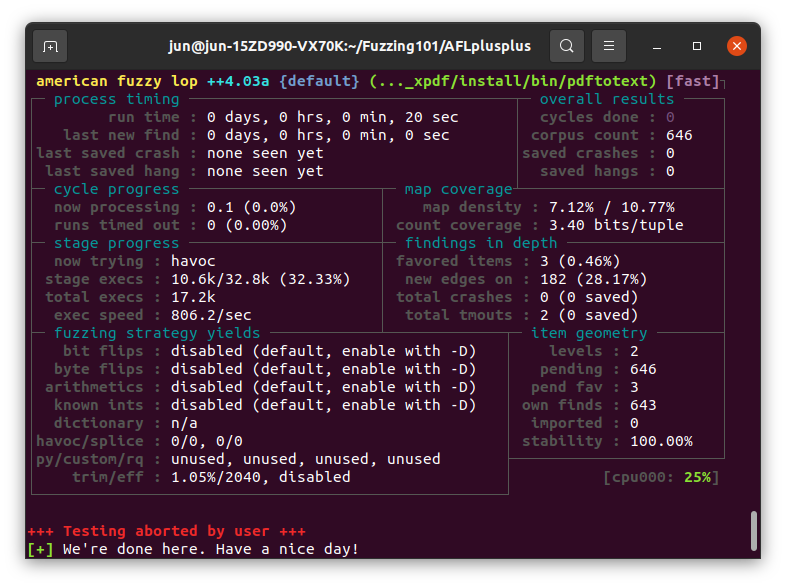Click the py/custom/rq 'unused' values
The image size is (786, 587).
point(306,460)
